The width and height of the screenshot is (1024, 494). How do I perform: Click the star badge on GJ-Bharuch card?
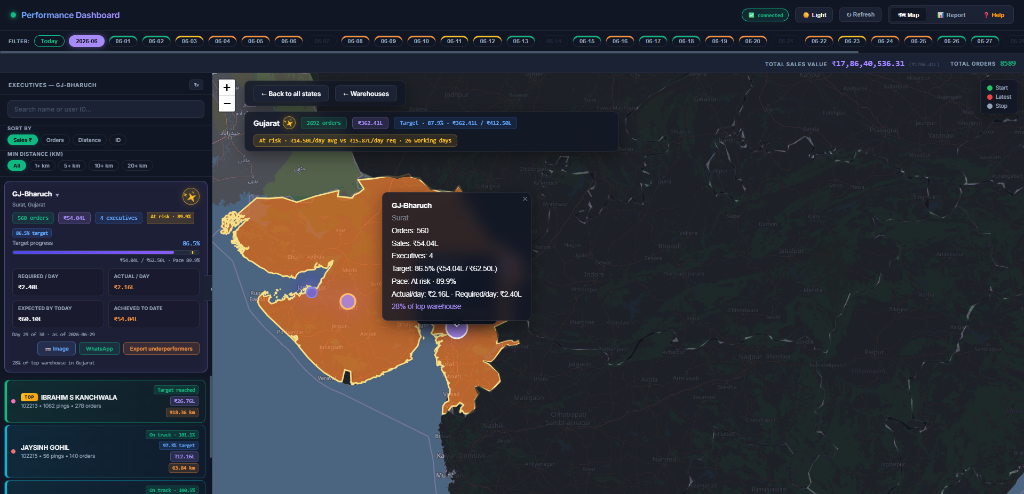(x=191, y=197)
